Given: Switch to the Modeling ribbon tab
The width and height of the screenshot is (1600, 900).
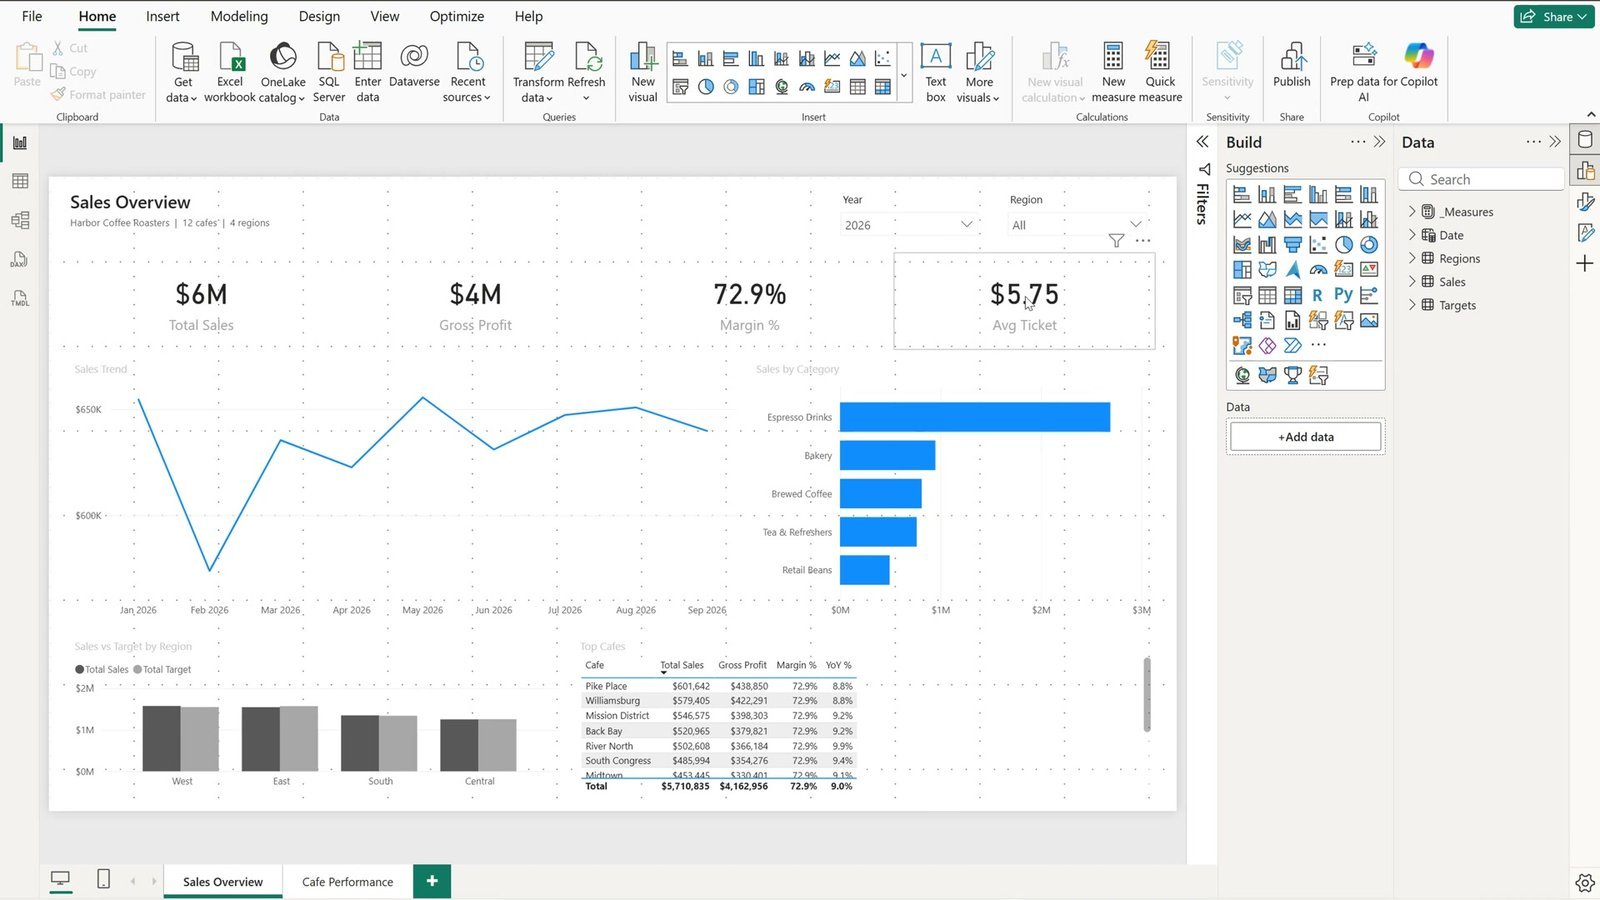Looking at the screenshot, I should [x=239, y=16].
